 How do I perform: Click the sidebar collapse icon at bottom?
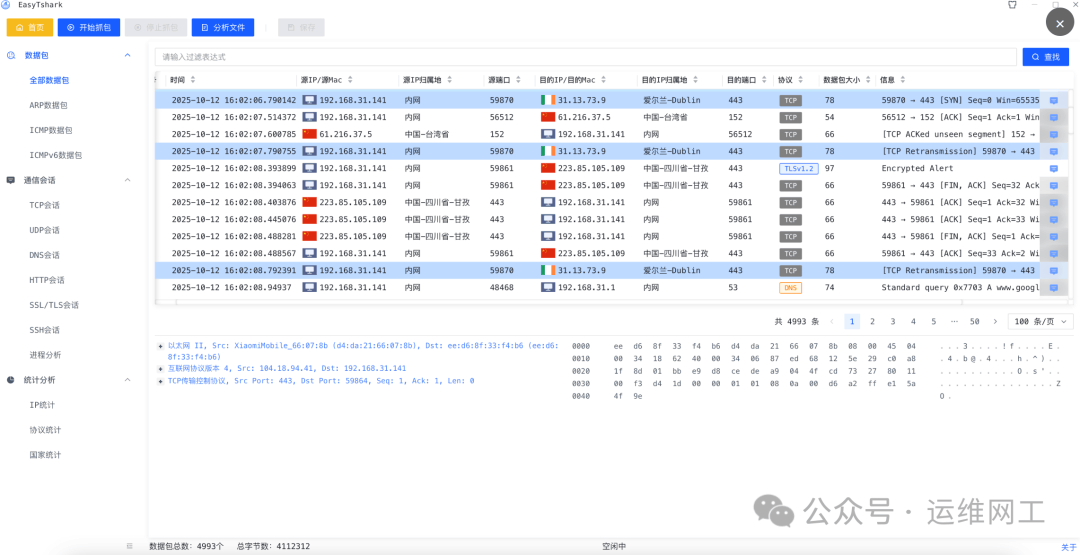(x=129, y=546)
